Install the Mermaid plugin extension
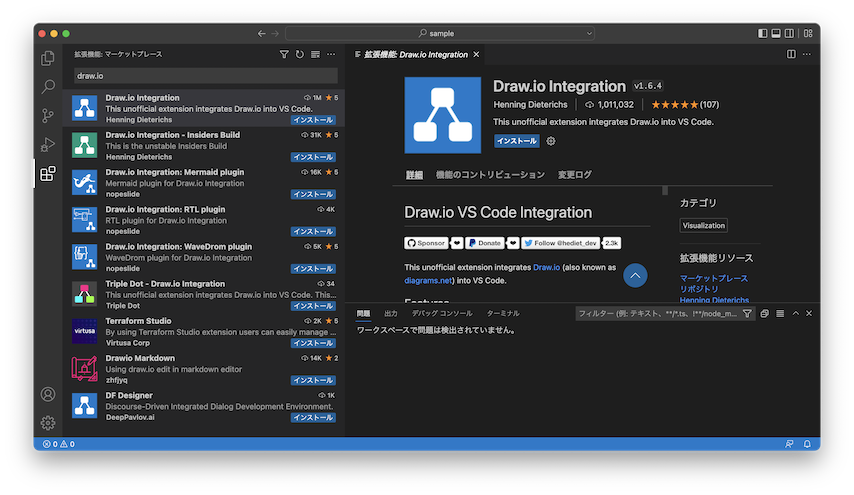This screenshot has height=495, width=854. tap(313, 194)
